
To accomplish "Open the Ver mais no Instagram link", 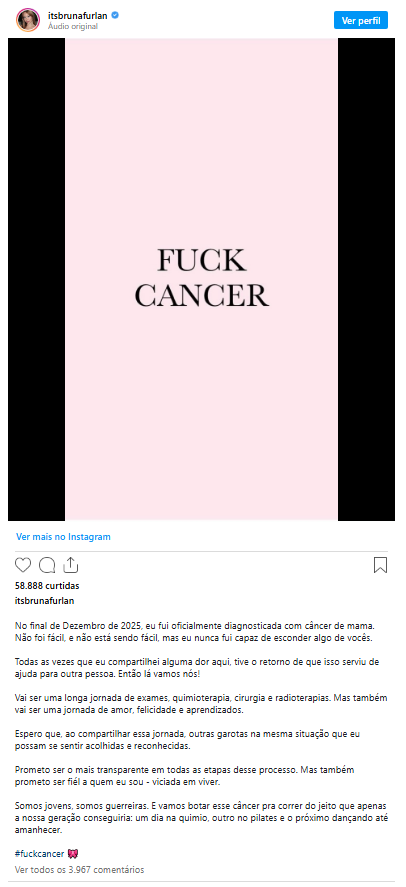I will click(x=63, y=537).
